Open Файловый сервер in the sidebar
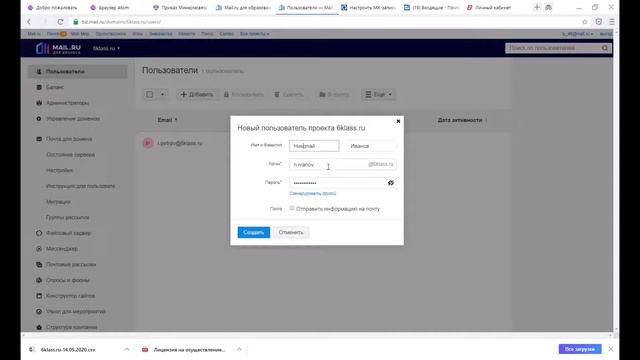 pos(68,233)
